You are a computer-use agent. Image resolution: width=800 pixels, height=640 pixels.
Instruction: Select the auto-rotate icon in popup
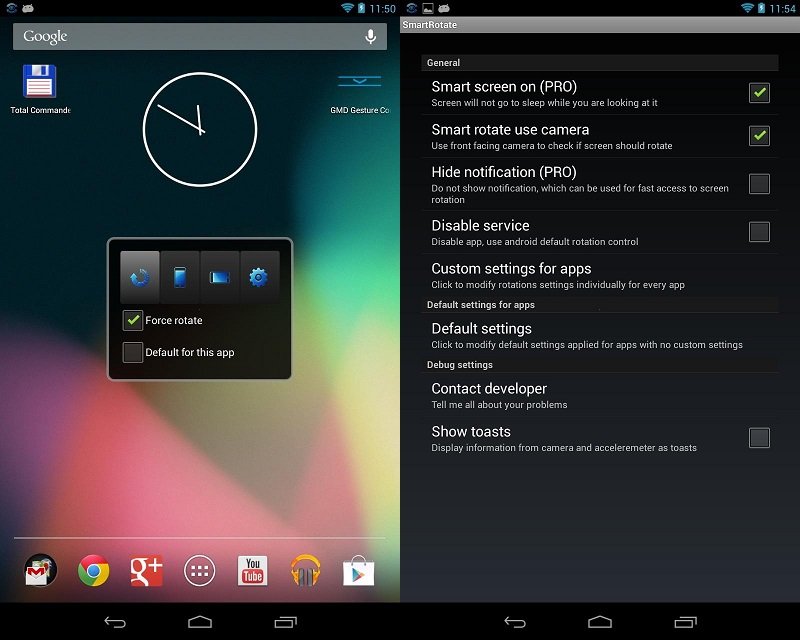[140, 277]
